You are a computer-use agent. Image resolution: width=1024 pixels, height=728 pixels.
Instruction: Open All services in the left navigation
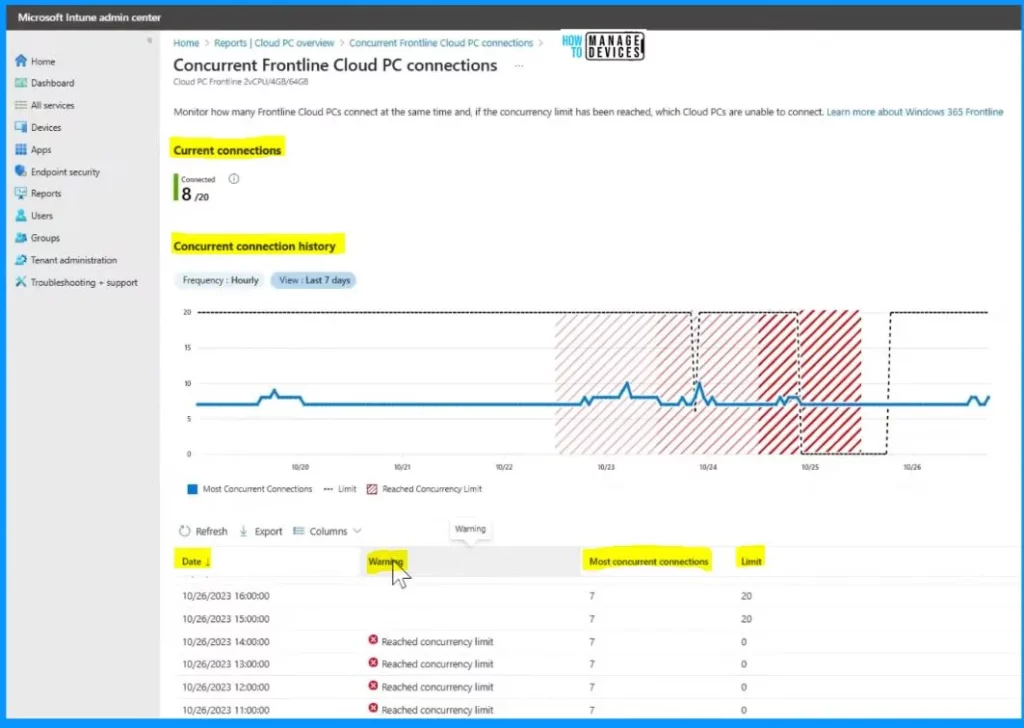pyautogui.click(x=52, y=105)
